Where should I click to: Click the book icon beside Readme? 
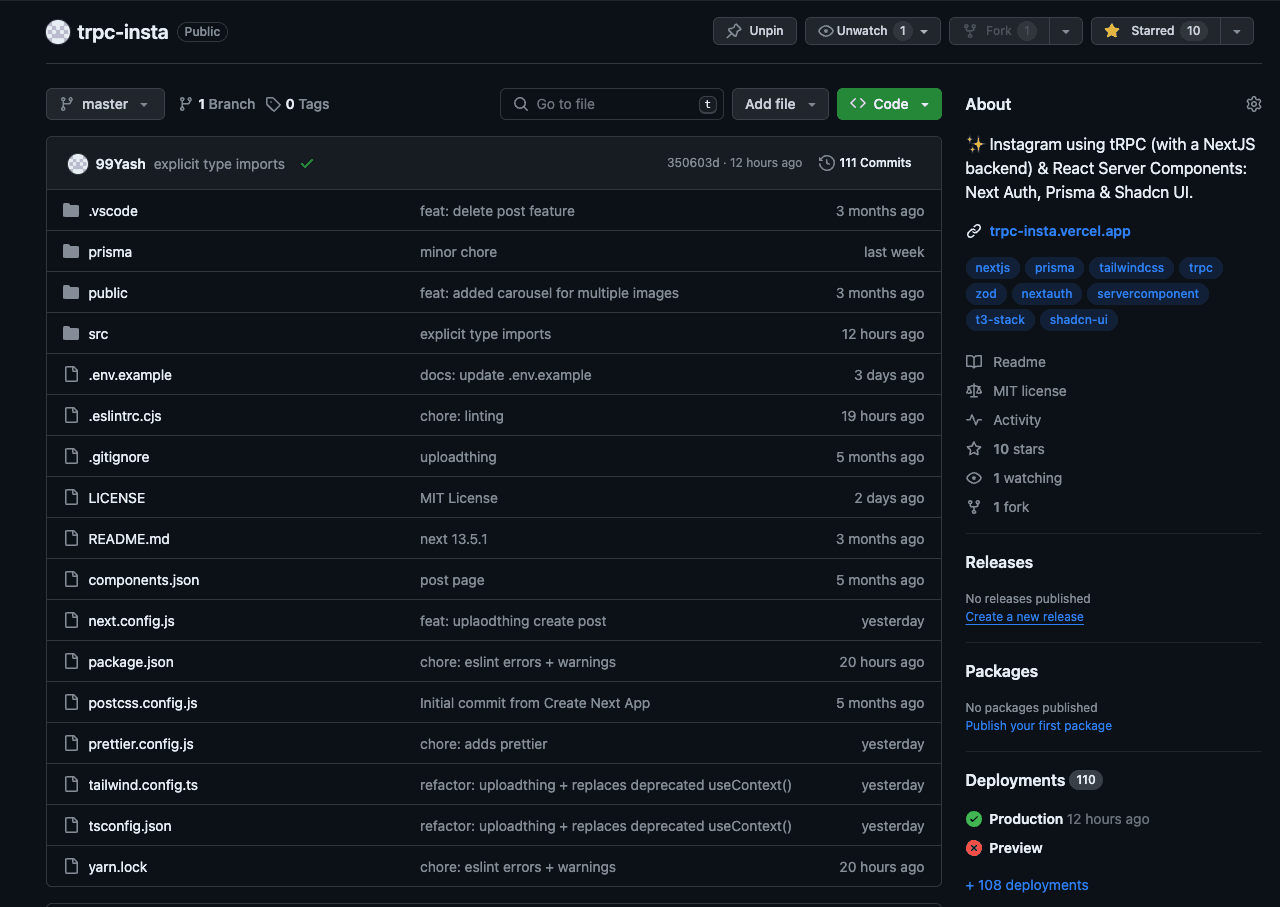pos(974,362)
